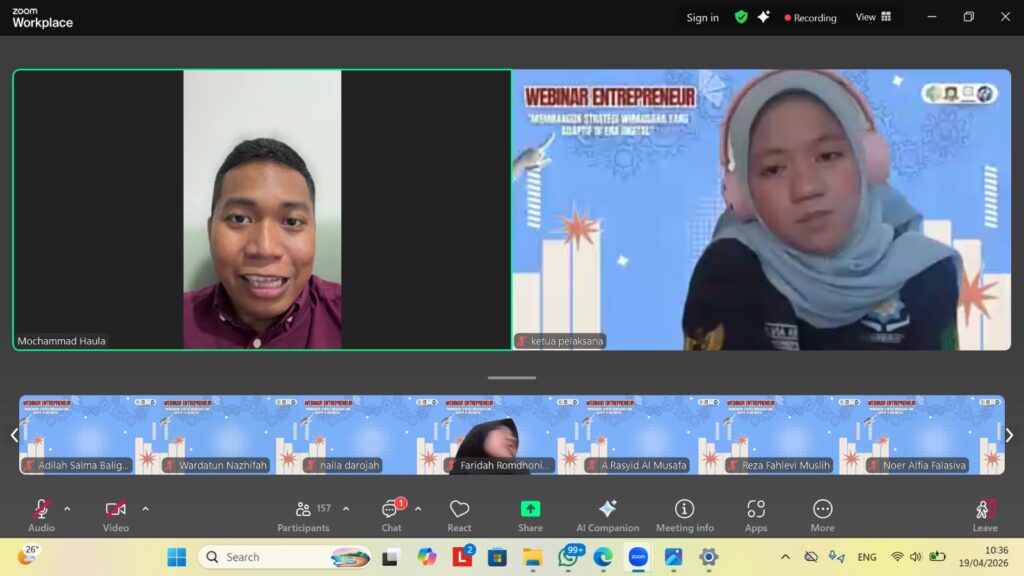
Task: Expand the Audio options chevron
Action: tap(67, 508)
